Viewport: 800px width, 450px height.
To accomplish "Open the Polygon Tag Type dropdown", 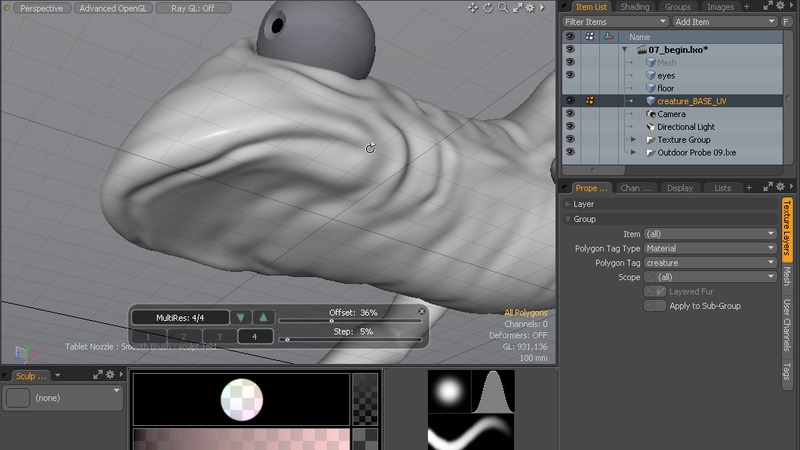I will coord(710,248).
